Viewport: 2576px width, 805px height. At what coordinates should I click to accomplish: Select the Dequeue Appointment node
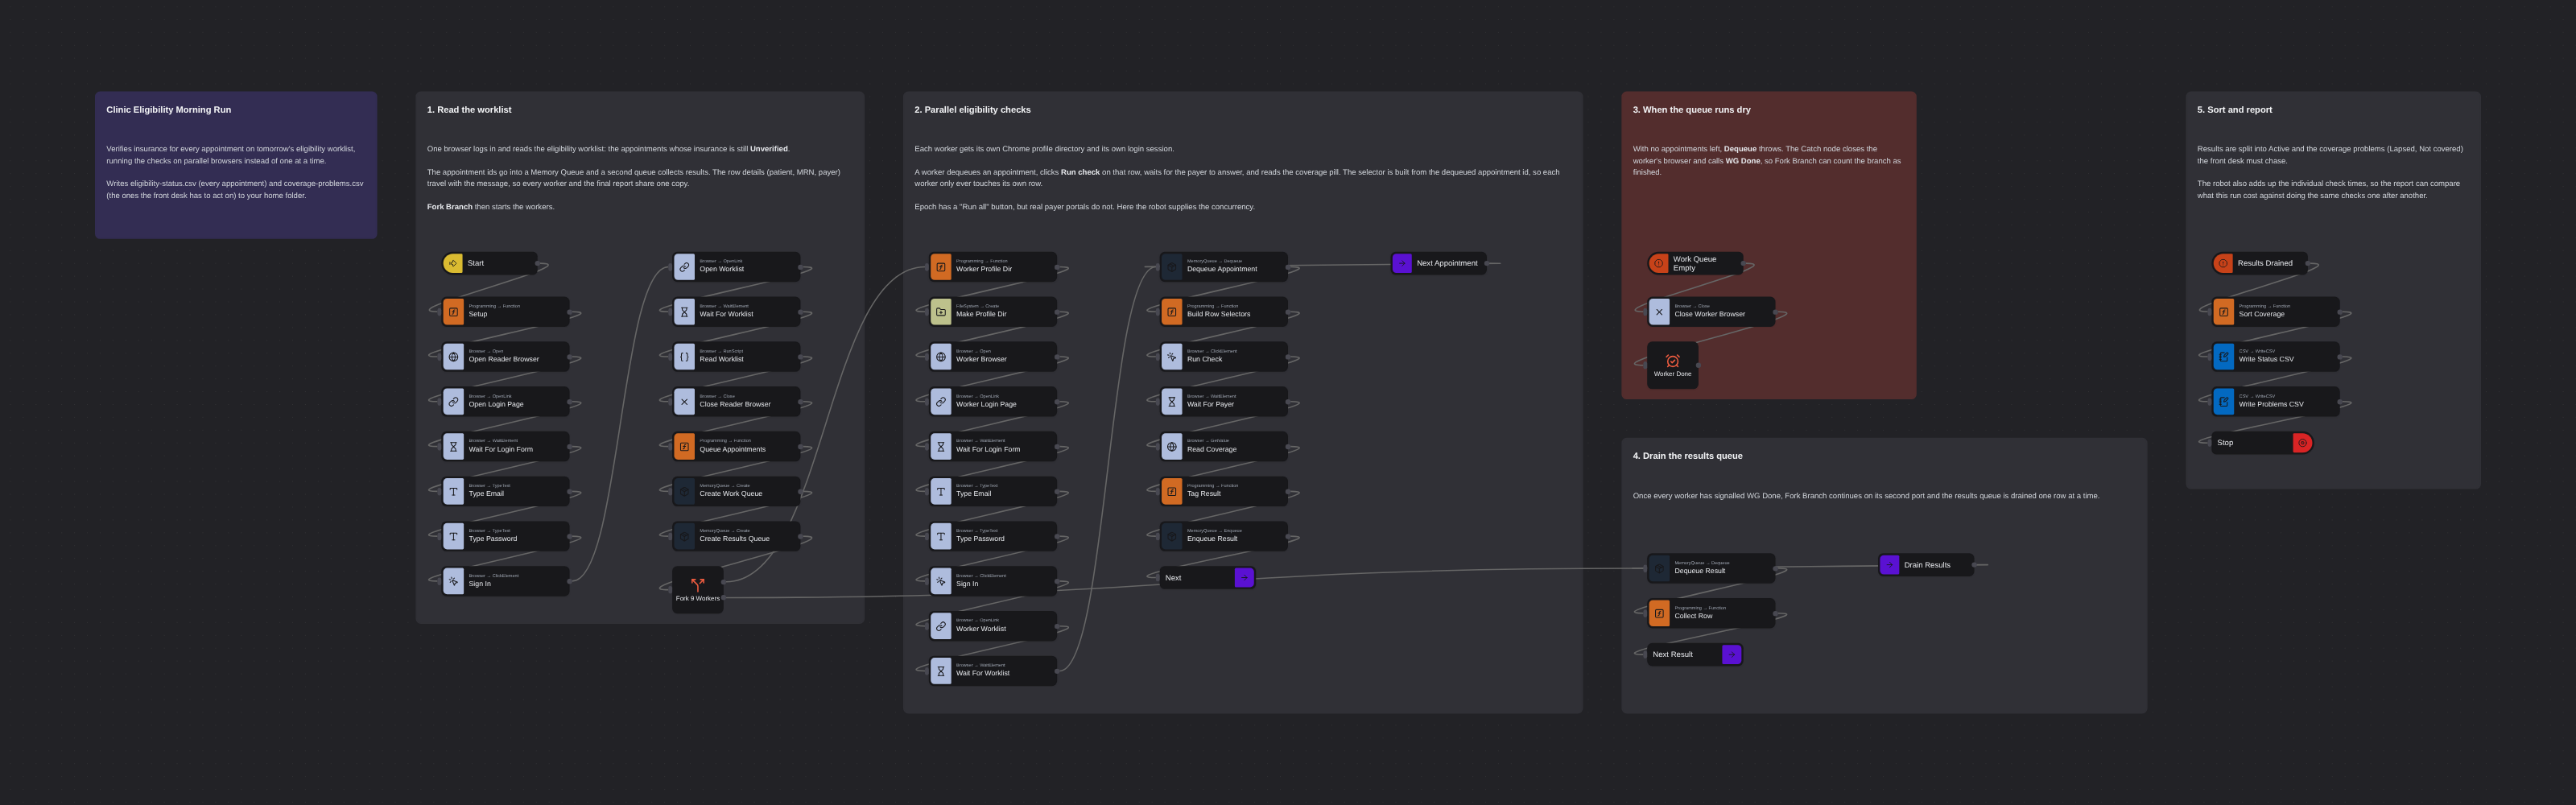(x=1224, y=267)
